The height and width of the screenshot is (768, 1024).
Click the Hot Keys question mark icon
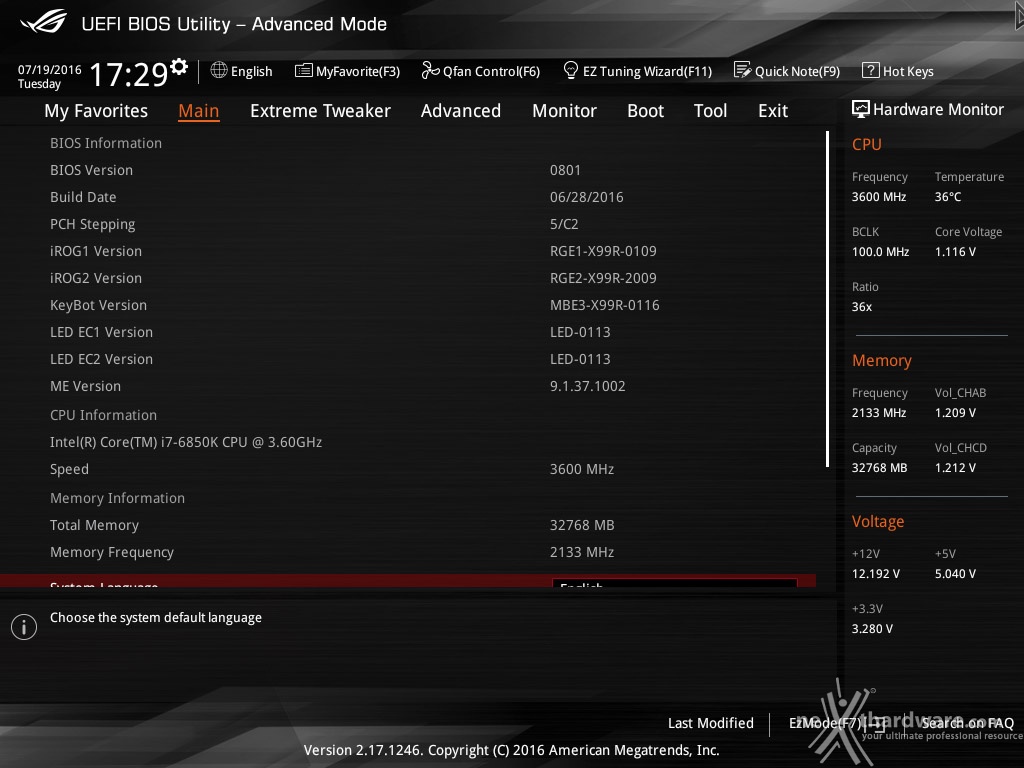[x=871, y=70]
